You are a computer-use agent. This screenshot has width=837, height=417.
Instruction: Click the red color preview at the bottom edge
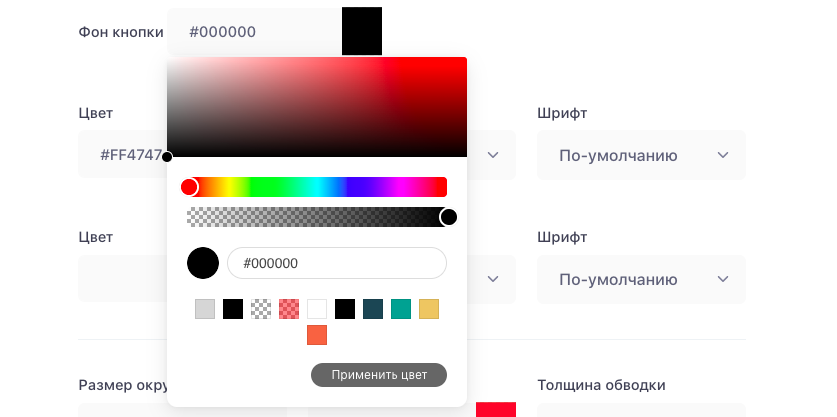point(496,410)
